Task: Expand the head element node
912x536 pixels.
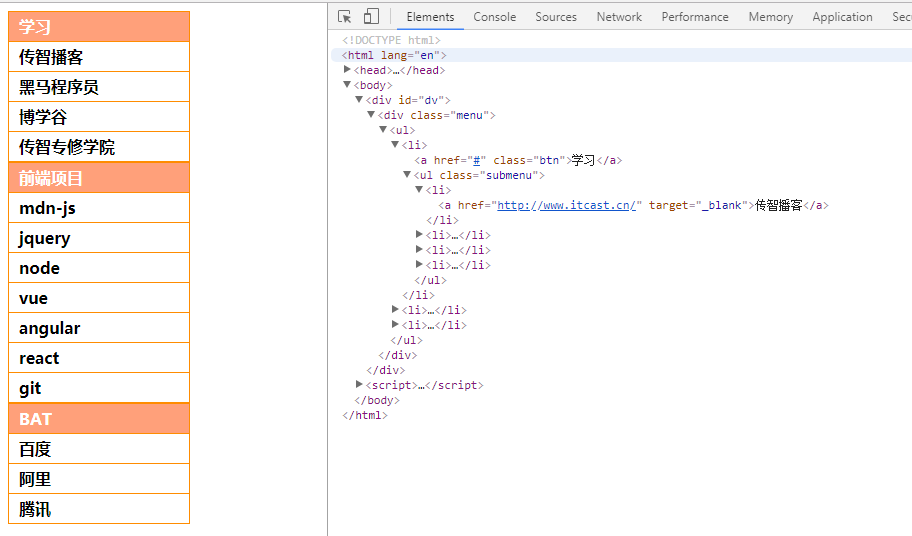Action: pos(348,70)
